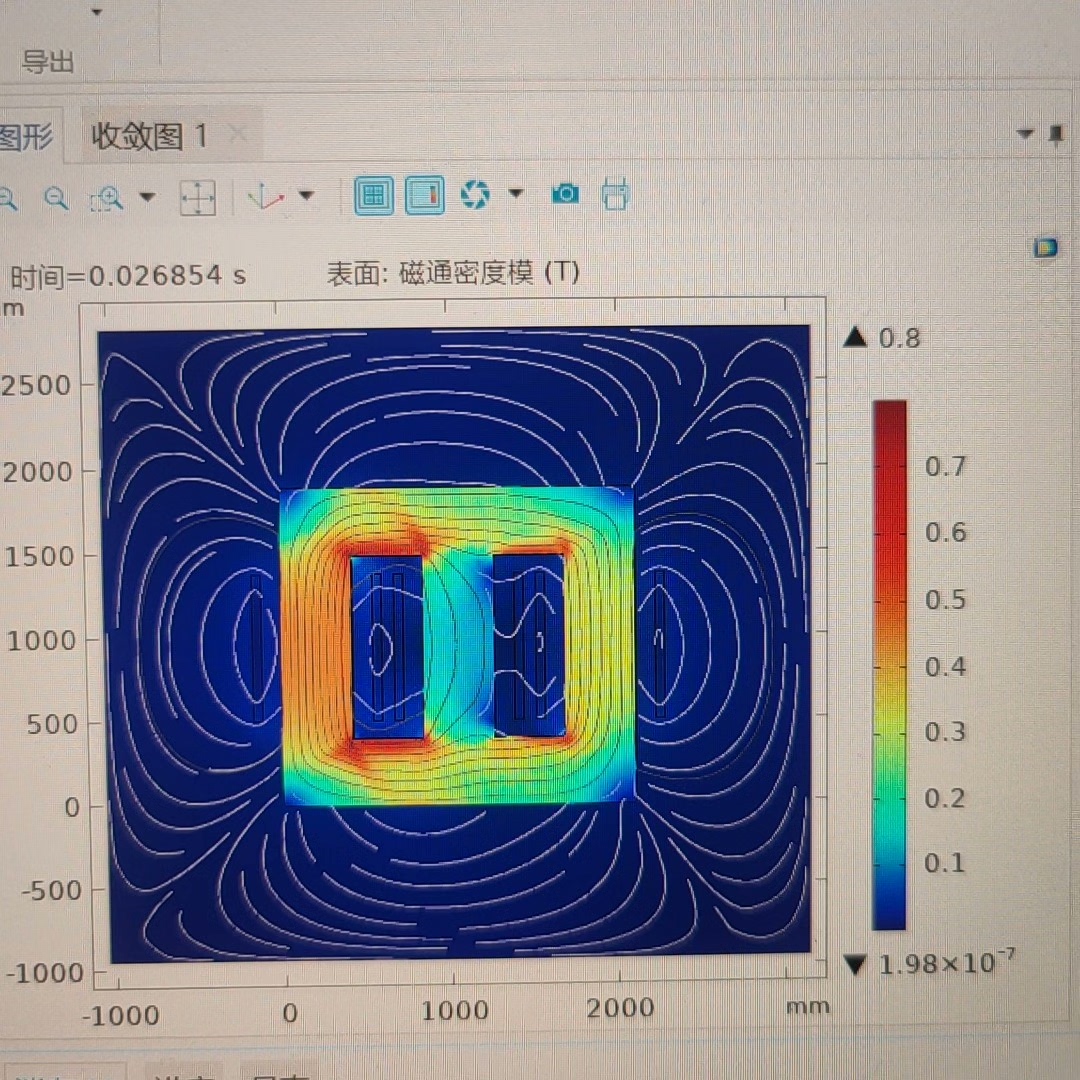Click the legend minimum value 1.98×10⁻⁷
This screenshot has width=1080, height=1080.
(x=946, y=962)
